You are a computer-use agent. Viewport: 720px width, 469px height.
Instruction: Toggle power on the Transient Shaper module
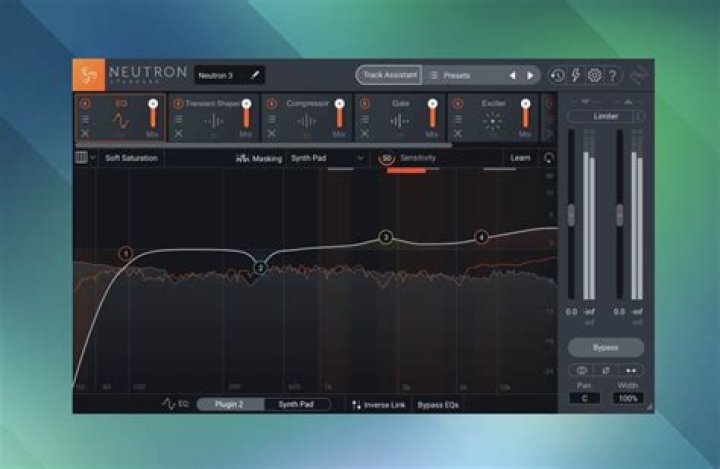[x=178, y=104]
